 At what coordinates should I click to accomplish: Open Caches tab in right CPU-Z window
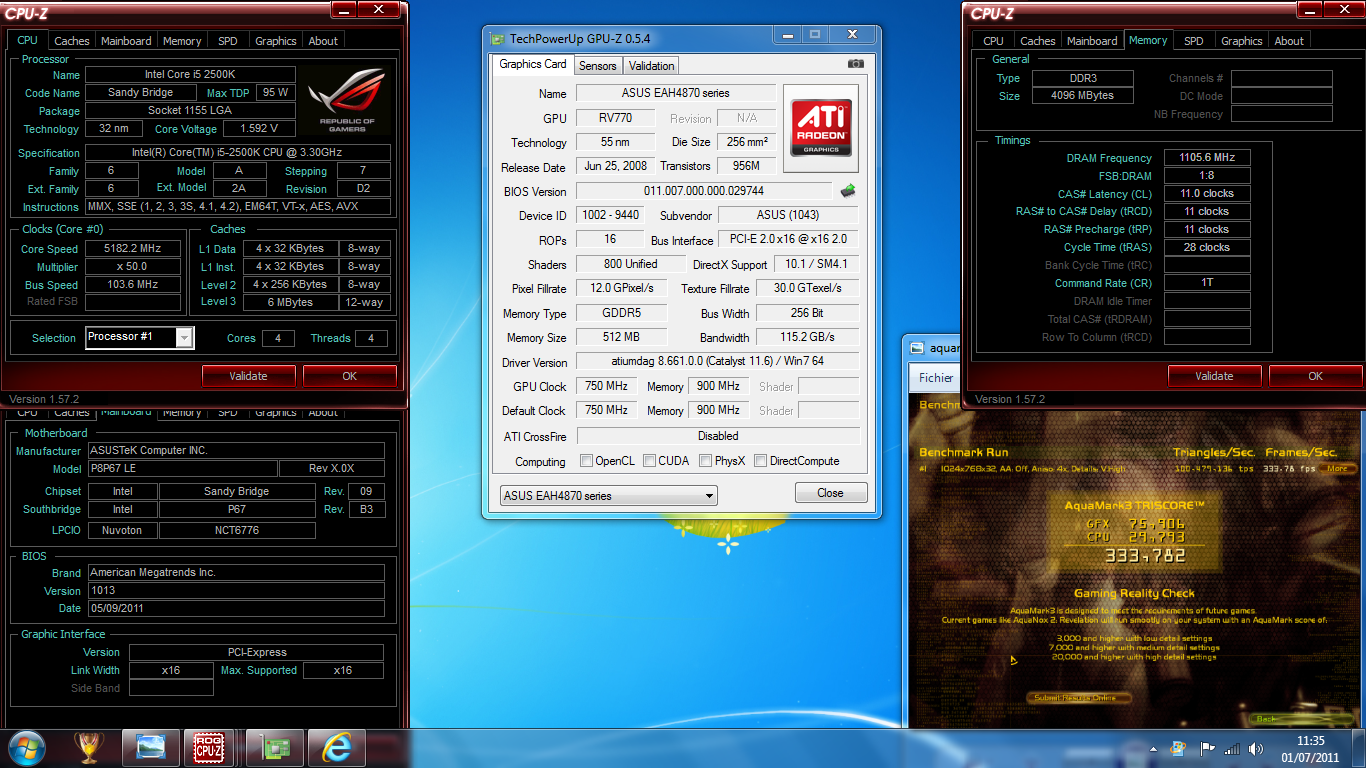pyautogui.click(x=1038, y=41)
